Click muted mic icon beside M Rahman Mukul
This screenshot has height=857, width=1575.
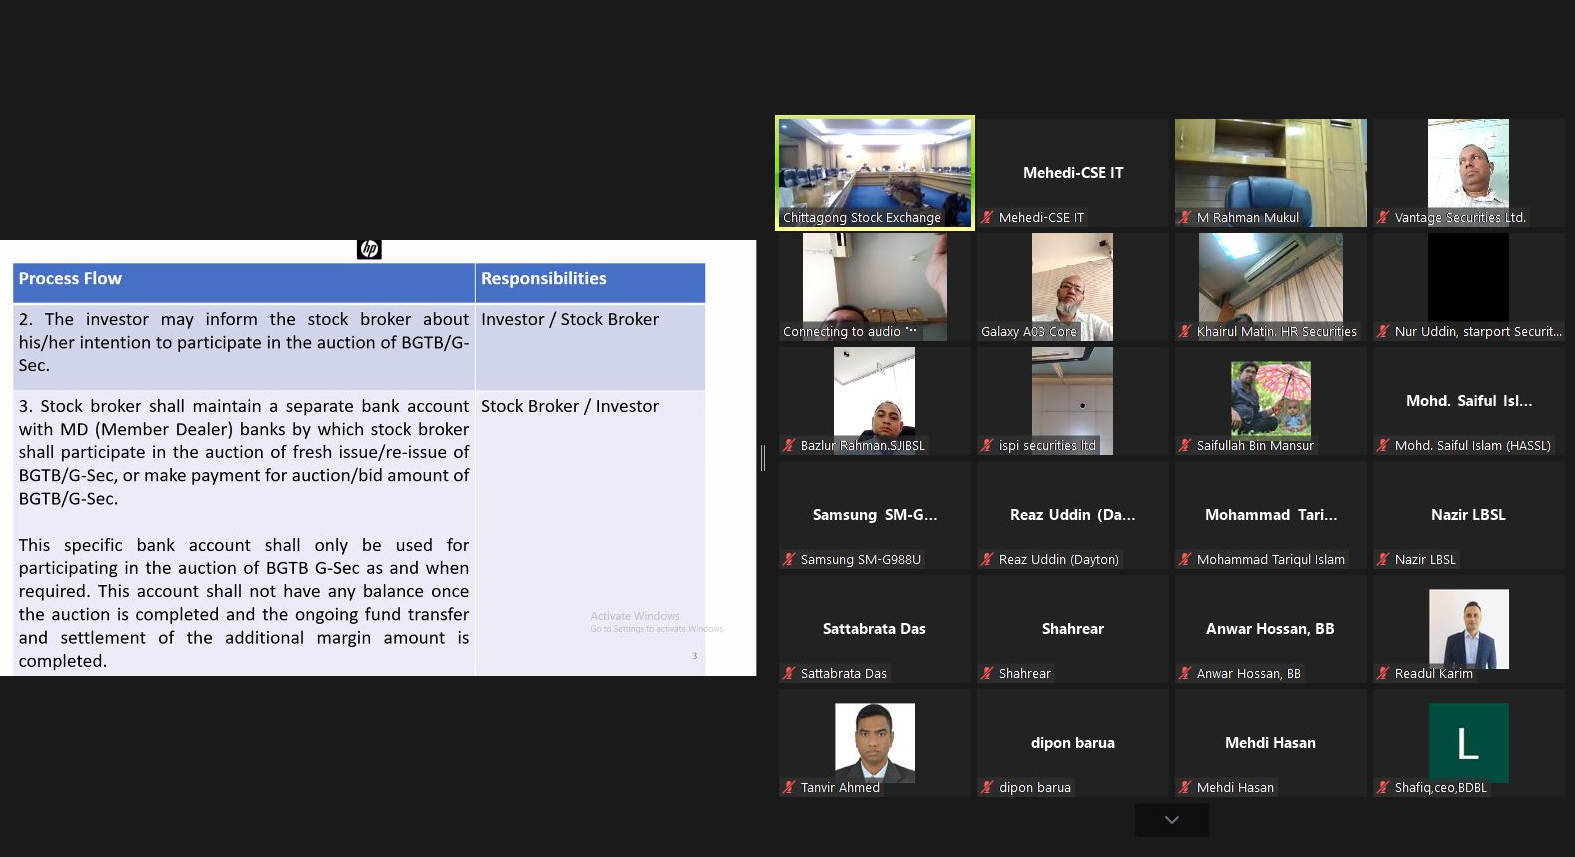click(1186, 217)
